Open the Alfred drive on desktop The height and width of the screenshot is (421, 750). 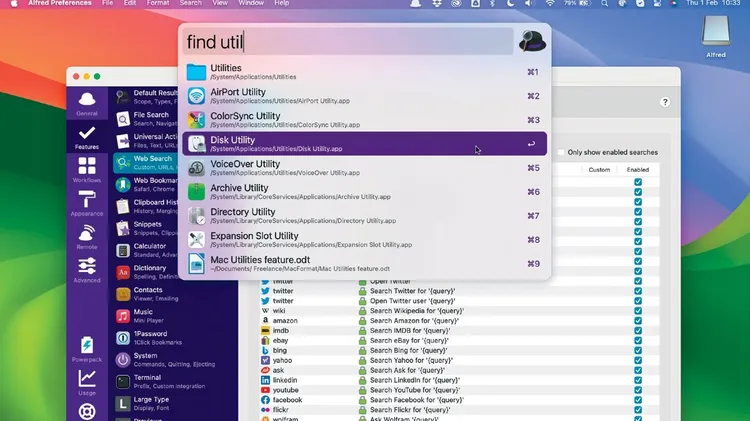coord(716,36)
